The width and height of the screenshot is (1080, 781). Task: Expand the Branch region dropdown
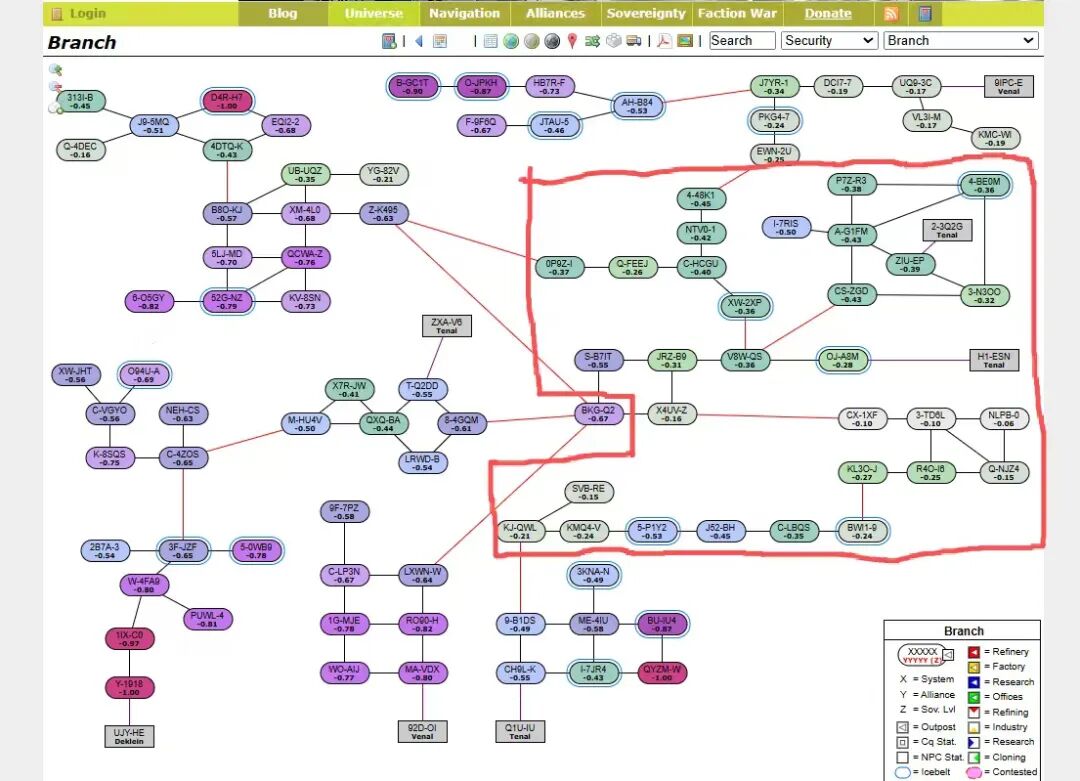(x=961, y=41)
